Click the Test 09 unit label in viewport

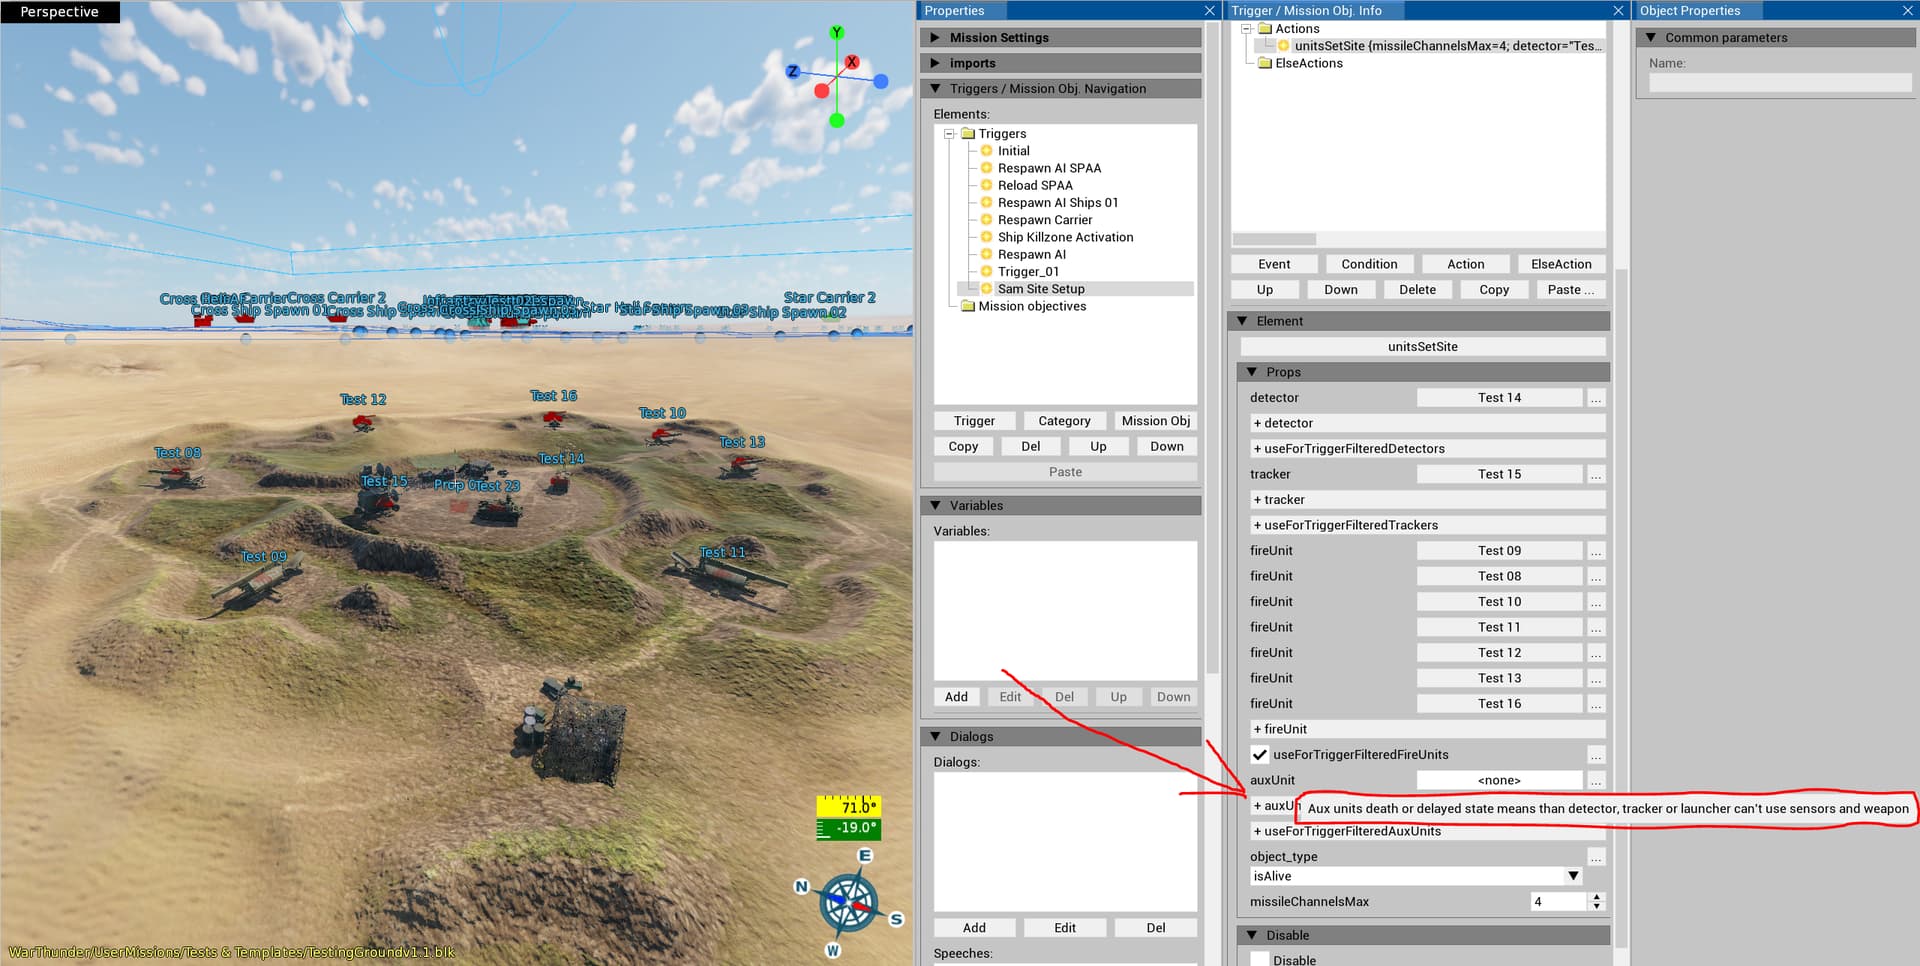(x=264, y=557)
